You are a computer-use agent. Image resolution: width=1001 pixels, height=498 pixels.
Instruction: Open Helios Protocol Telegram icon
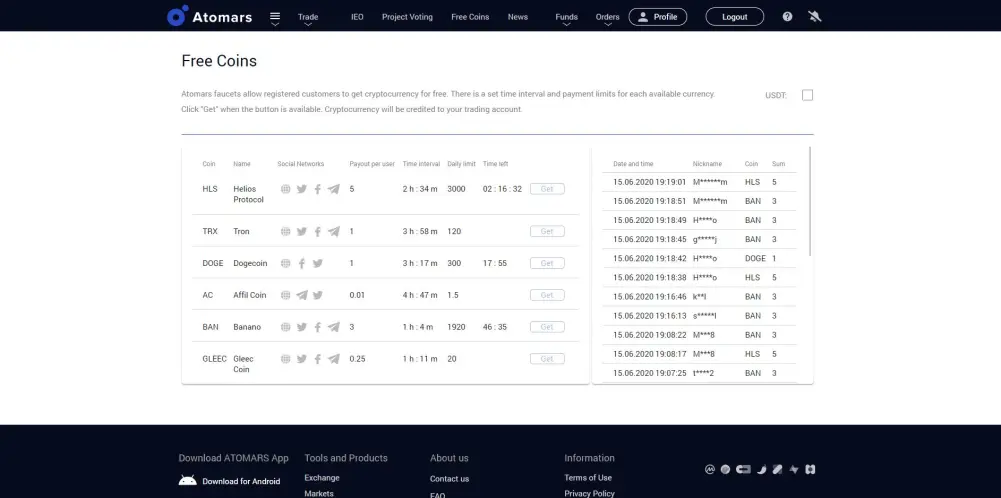pyautogui.click(x=334, y=189)
